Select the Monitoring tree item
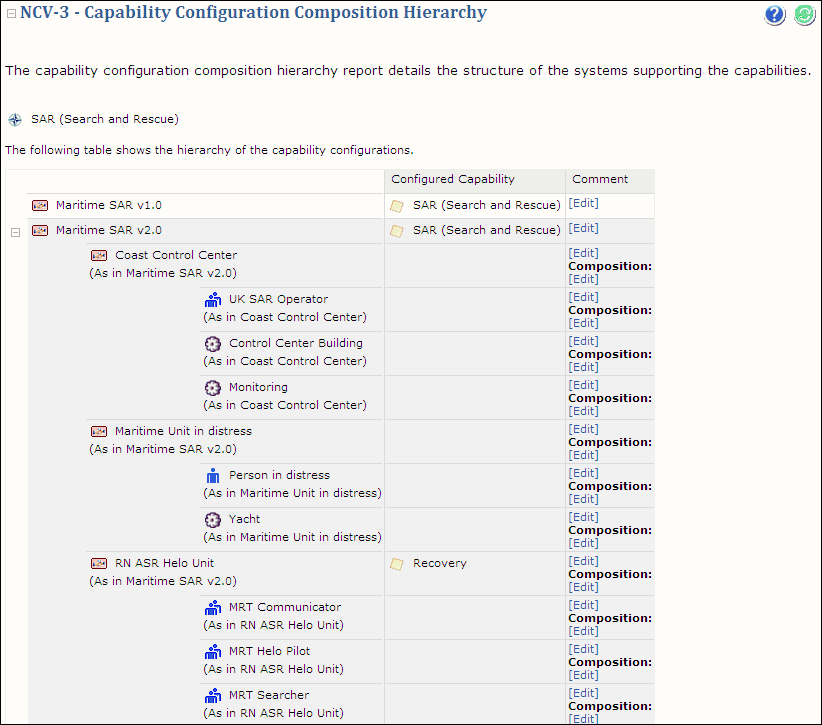Screen dimensions: 822x725 [258, 387]
